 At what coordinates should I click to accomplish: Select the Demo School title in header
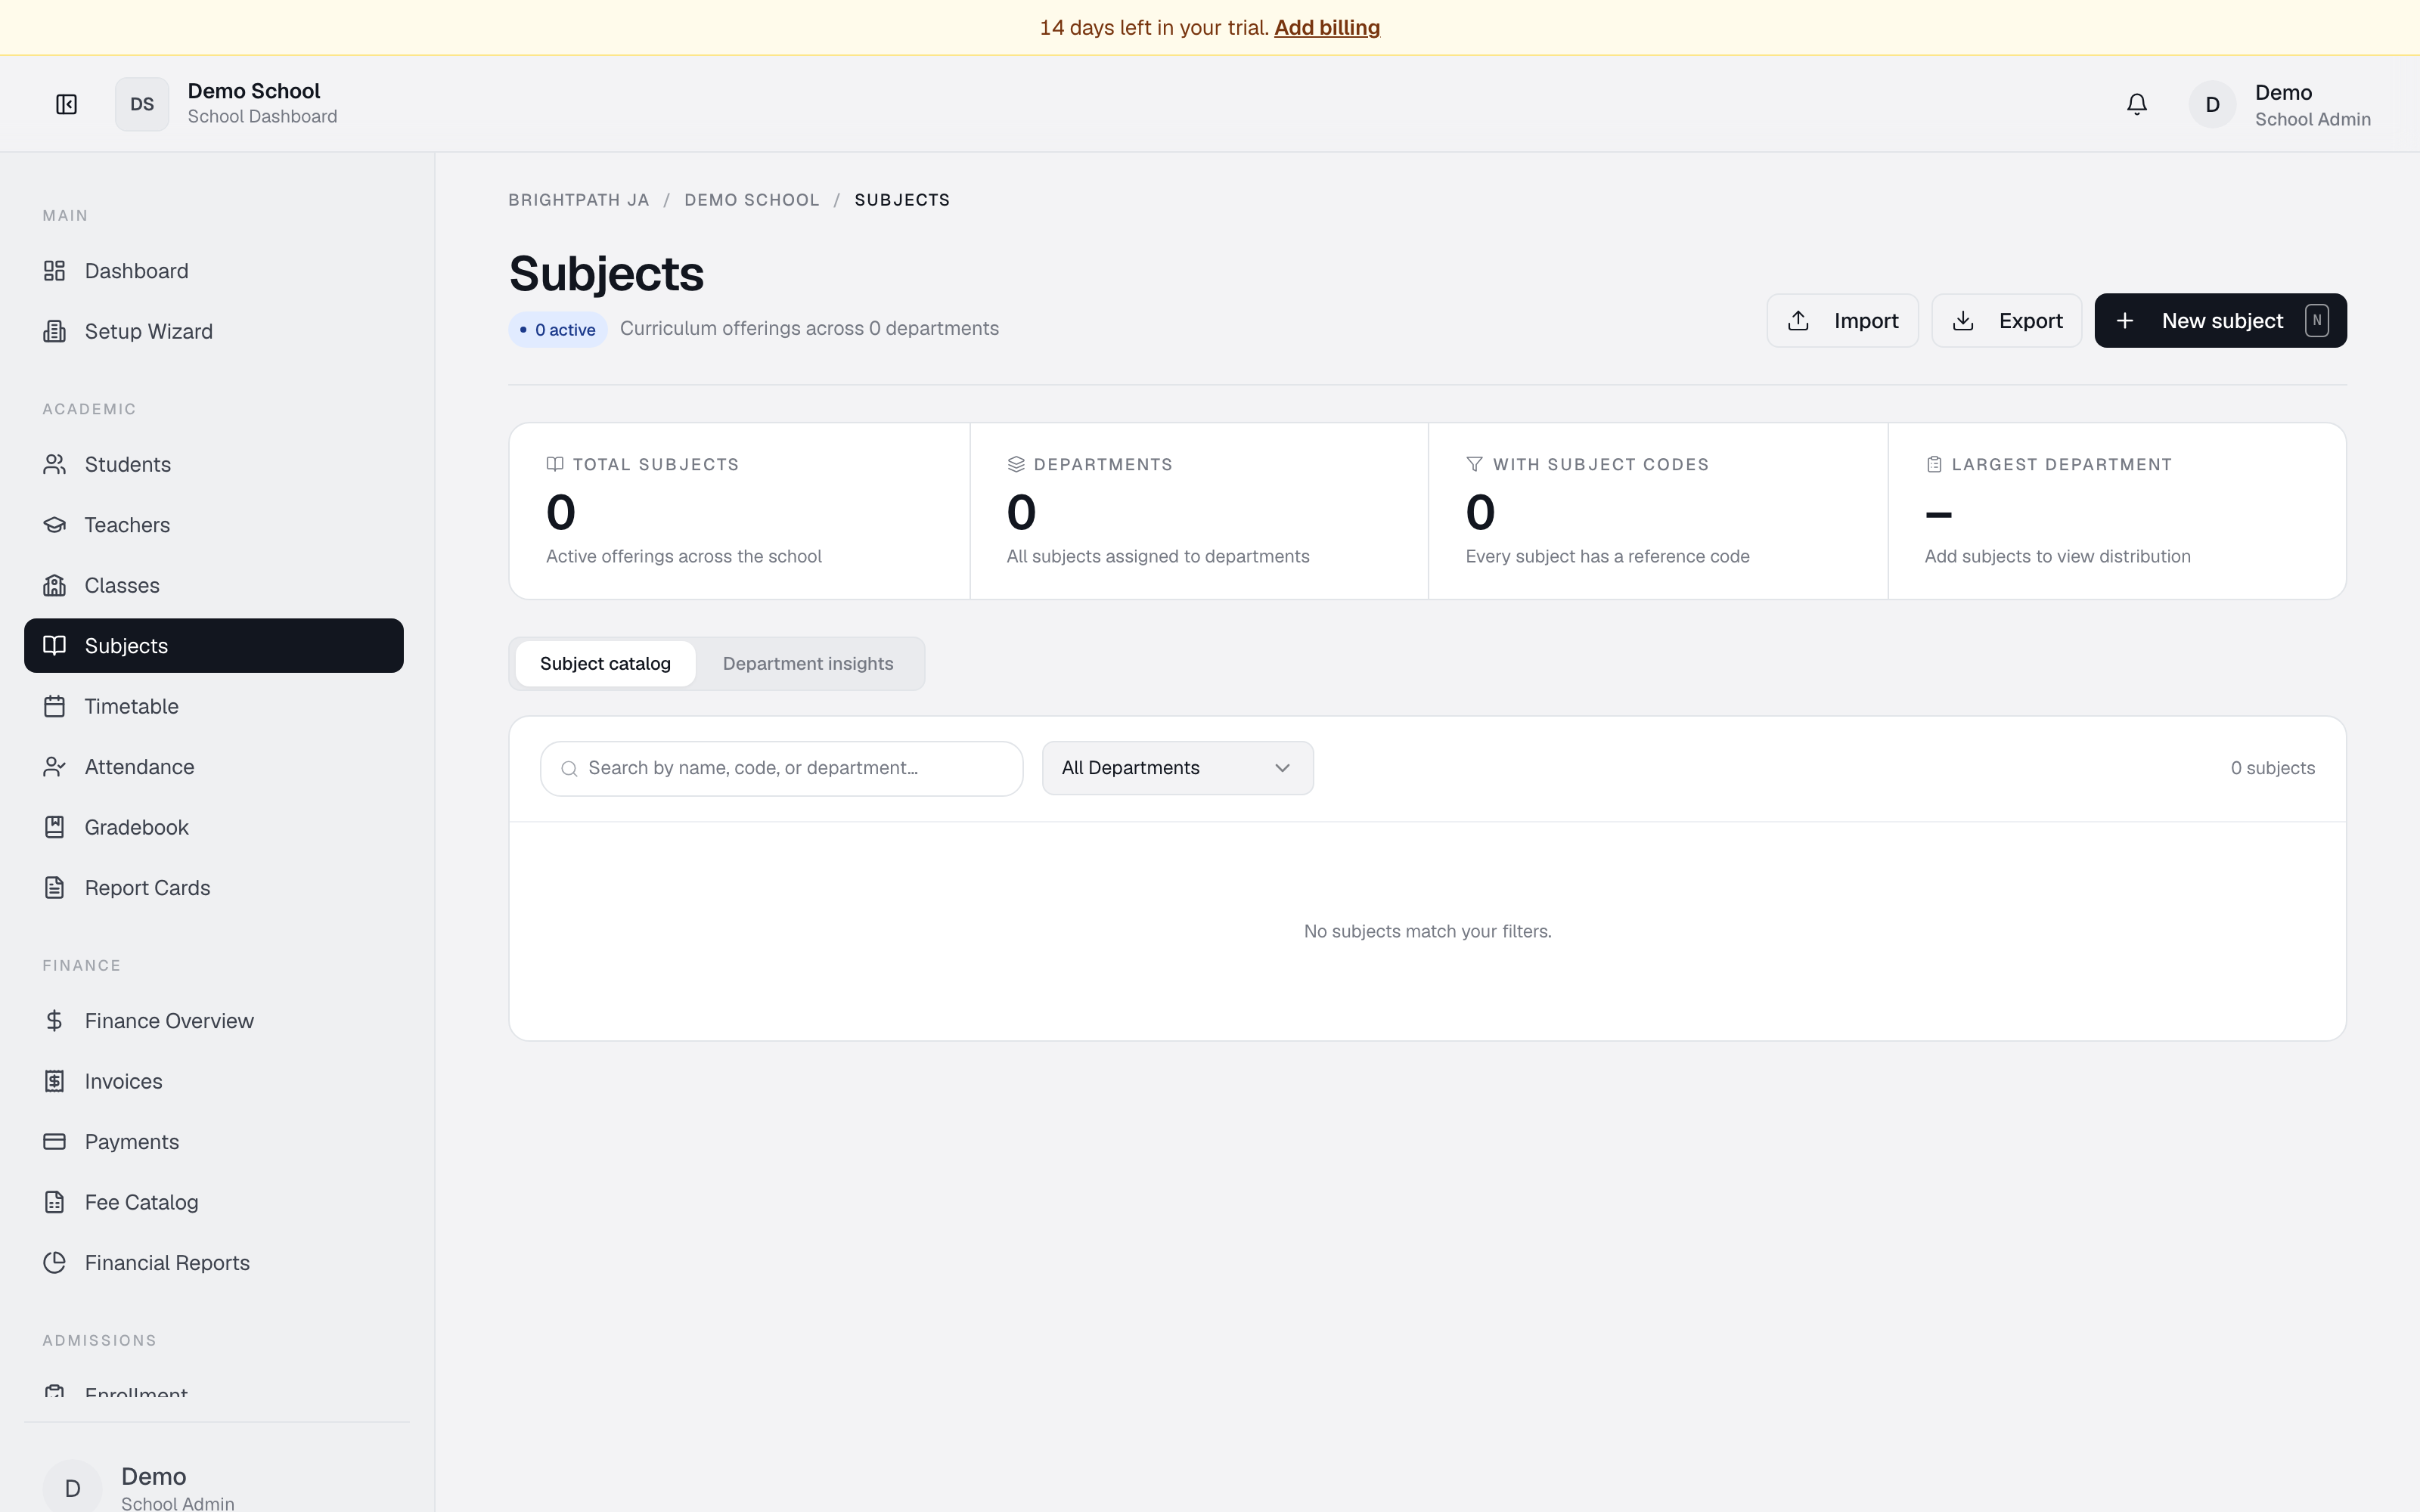pyautogui.click(x=254, y=91)
